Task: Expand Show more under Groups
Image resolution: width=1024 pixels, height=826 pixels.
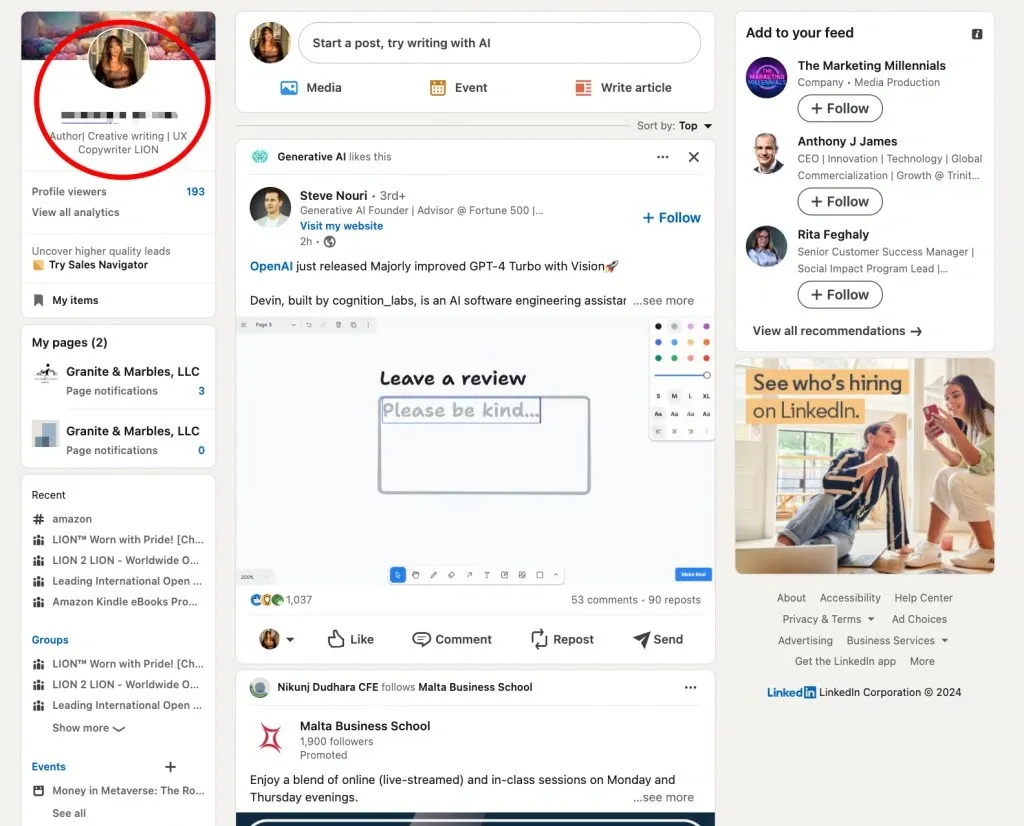Action: click(88, 728)
